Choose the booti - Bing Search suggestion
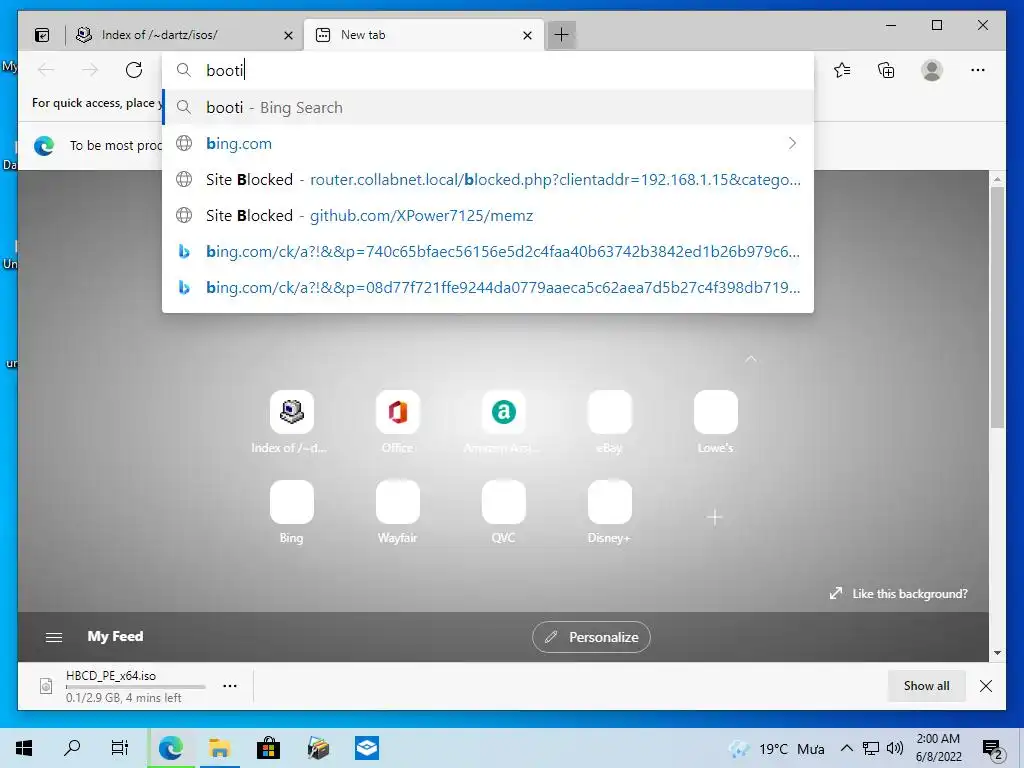 [487, 107]
